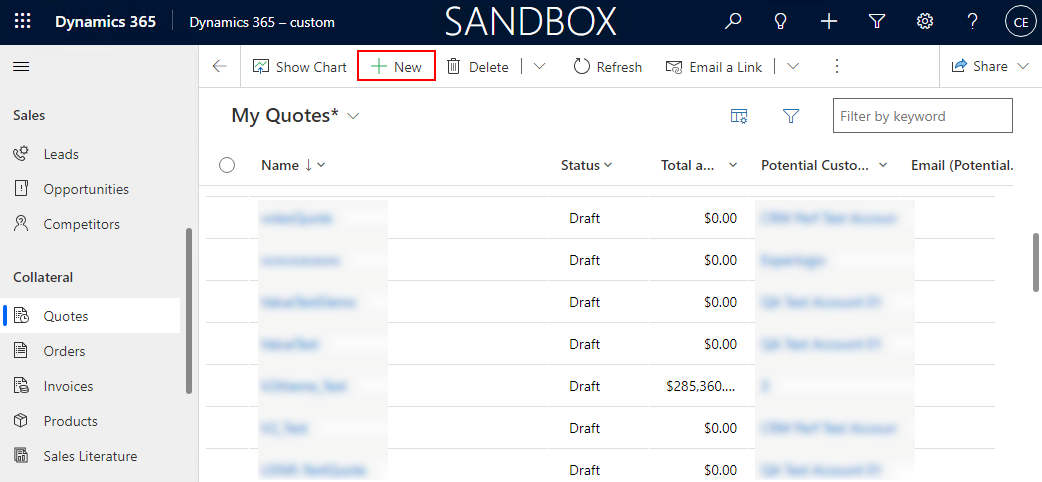Click the help question mark icon
Image resolution: width=1042 pixels, height=482 pixels.
[x=973, y=22]
